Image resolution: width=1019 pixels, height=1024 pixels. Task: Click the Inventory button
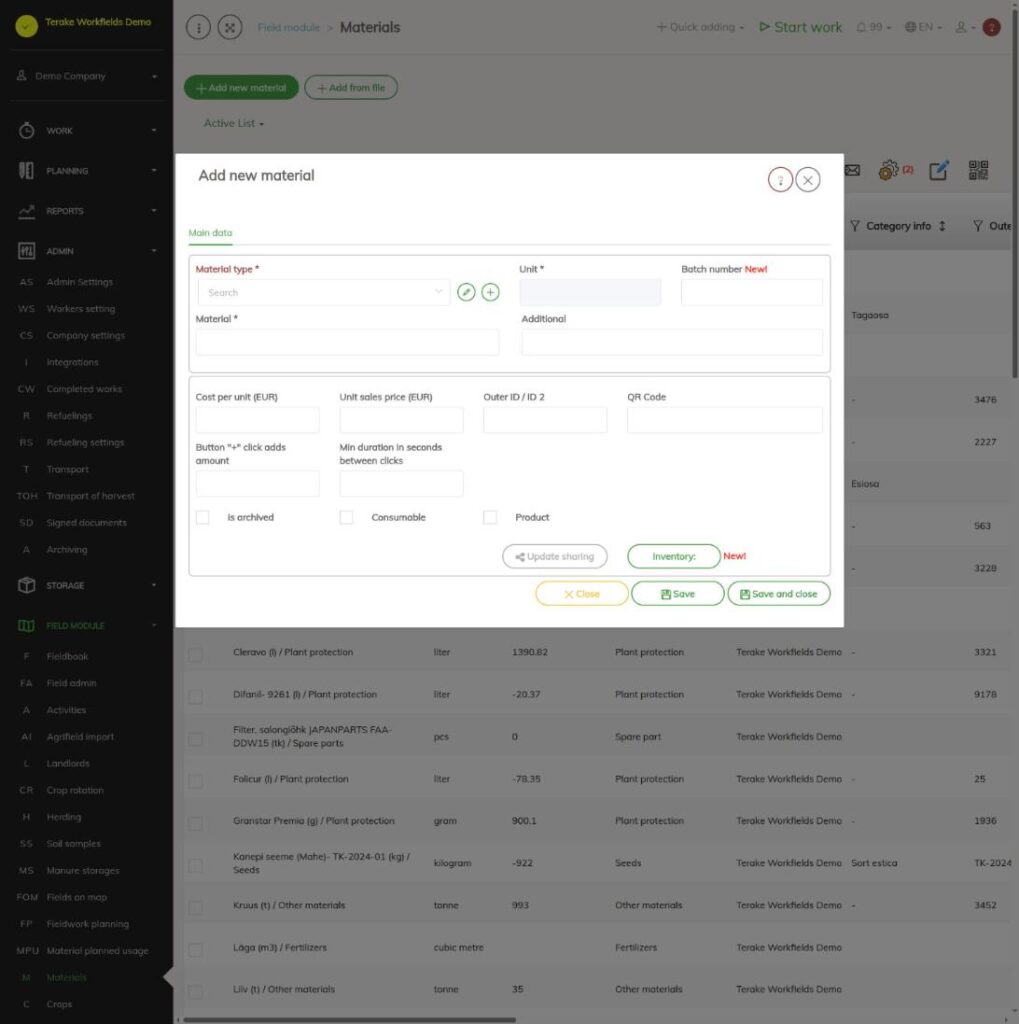tap(673, 556)
